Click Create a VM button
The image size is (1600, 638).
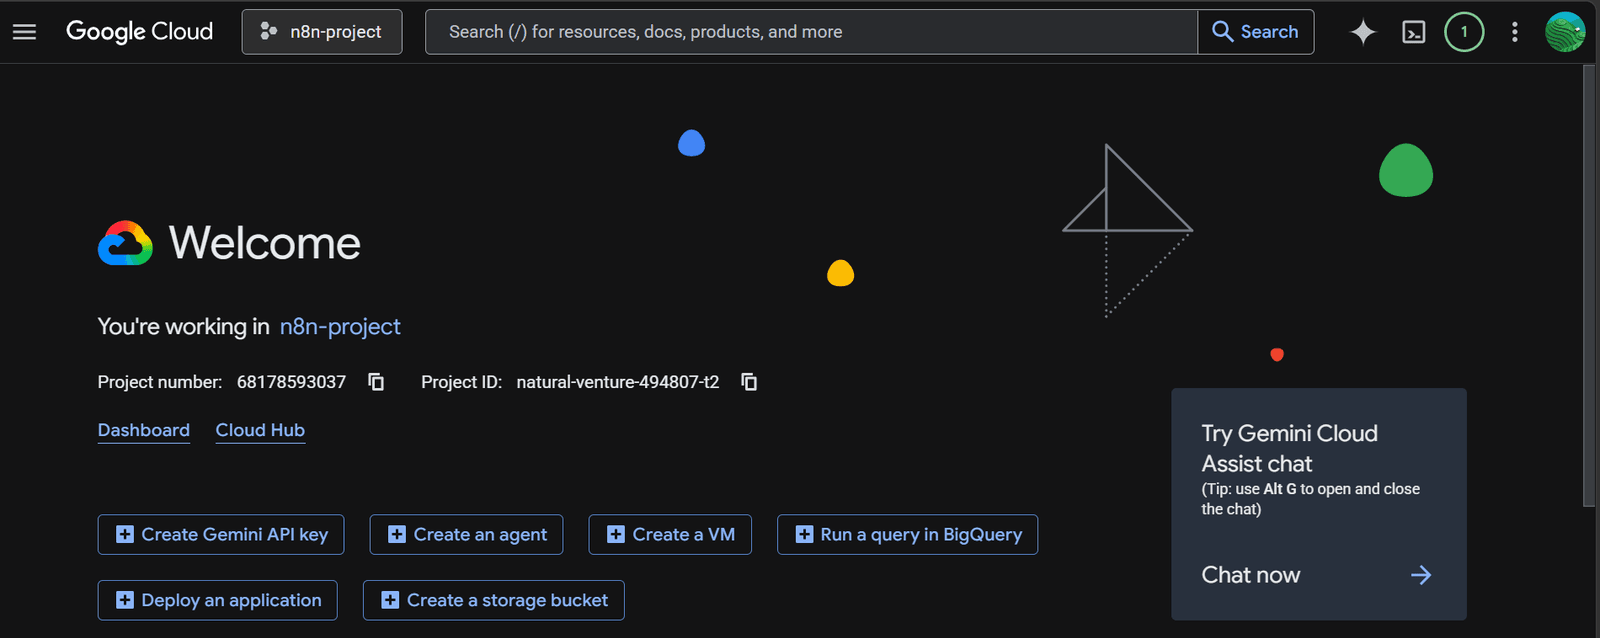[670, 535]
